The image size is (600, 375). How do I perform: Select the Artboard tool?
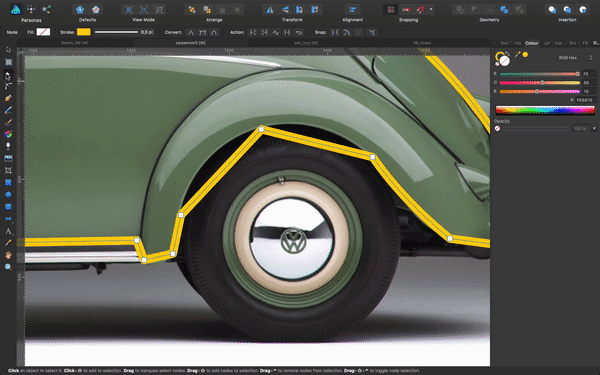pyautogui.click(x=8, y=62)
